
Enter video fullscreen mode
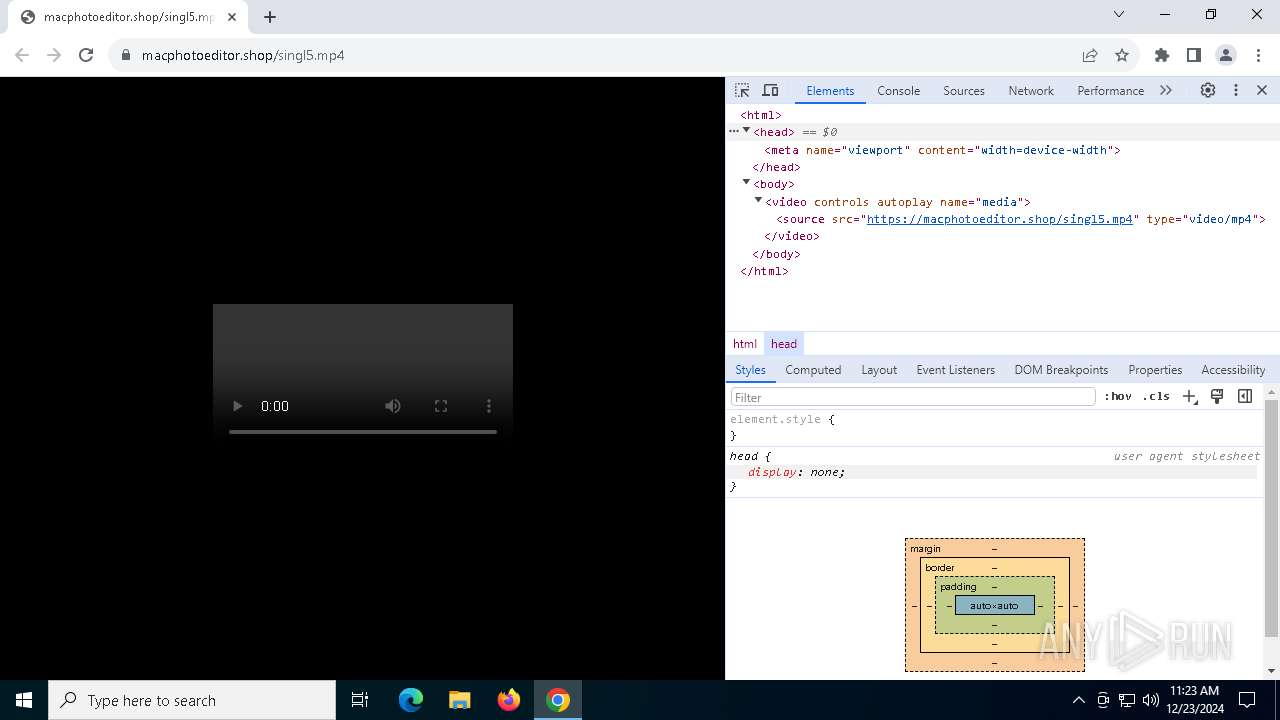coord(441,406)
